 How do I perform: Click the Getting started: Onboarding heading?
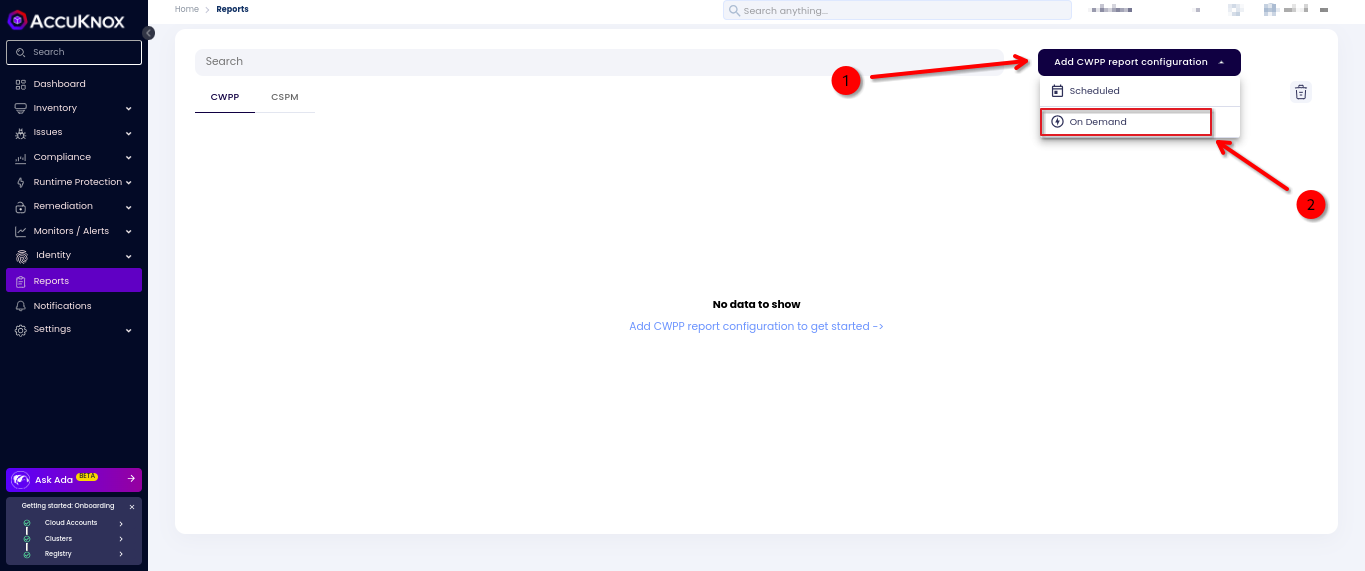tap(68, 506)
